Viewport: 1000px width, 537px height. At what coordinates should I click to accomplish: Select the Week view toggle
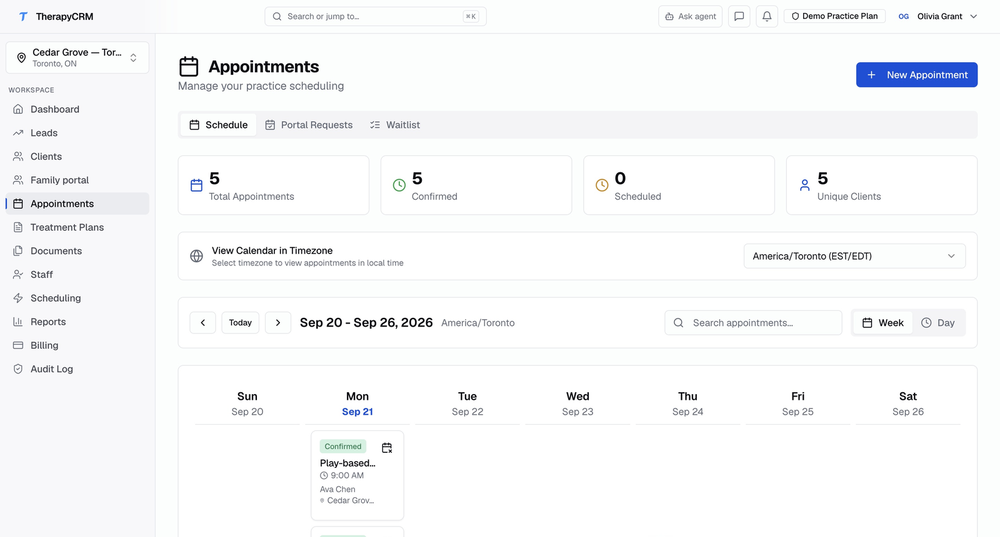pyautogui.click(x=883, y=323)
